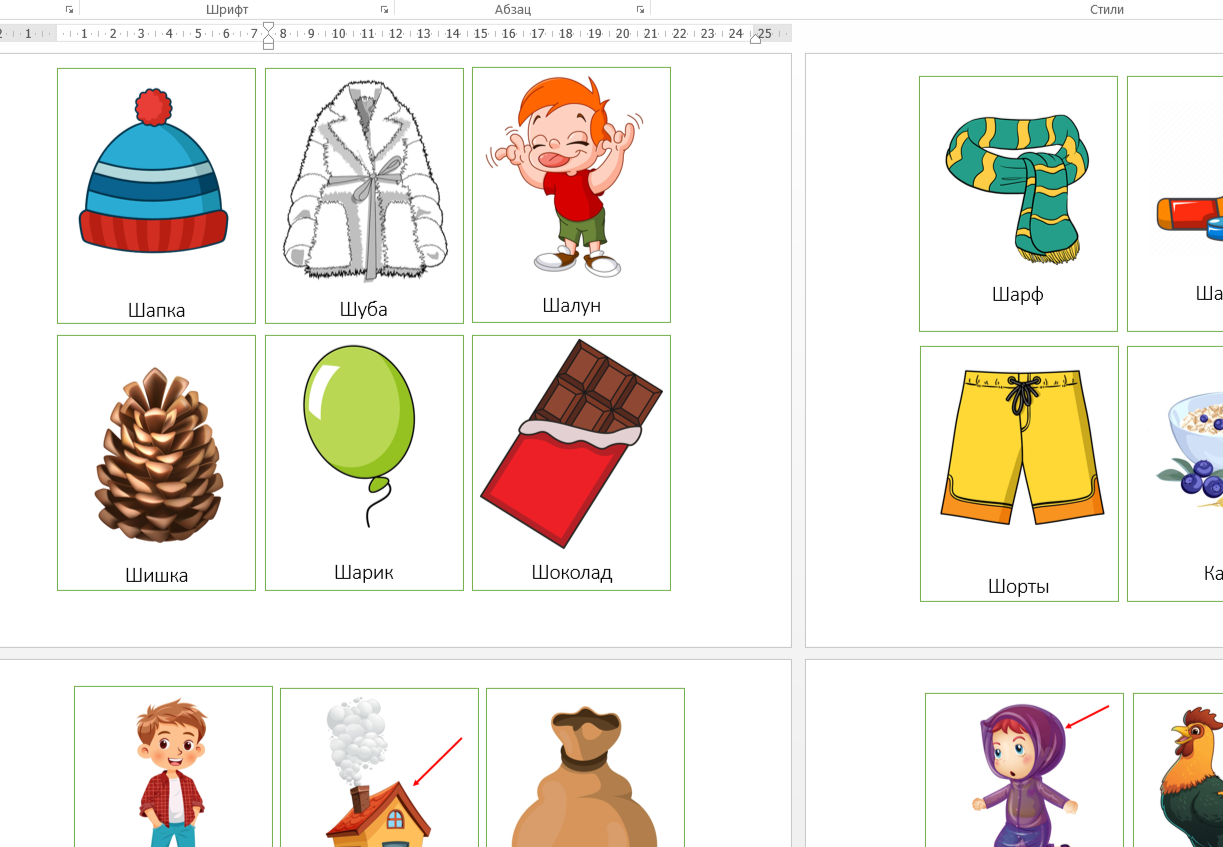
Task: Click the caption "Шуба"
Action: pos(363,309)
